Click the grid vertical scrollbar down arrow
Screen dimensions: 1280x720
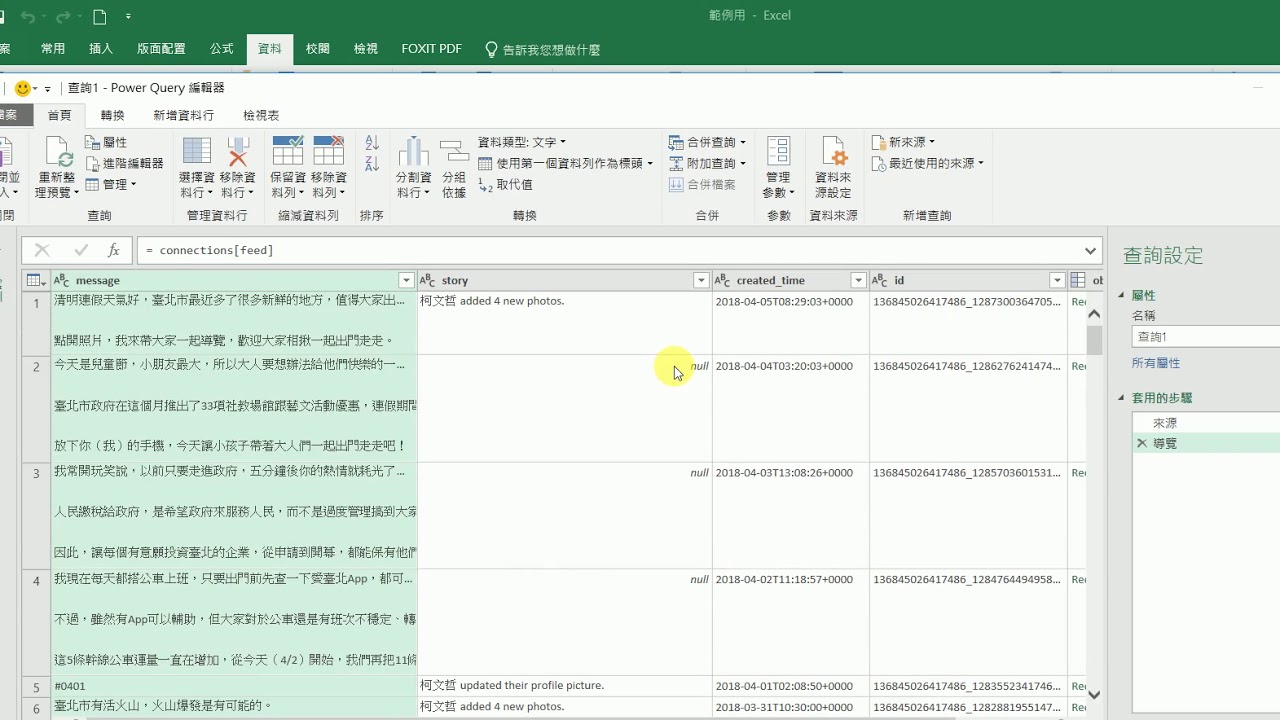coord(1094,694)
